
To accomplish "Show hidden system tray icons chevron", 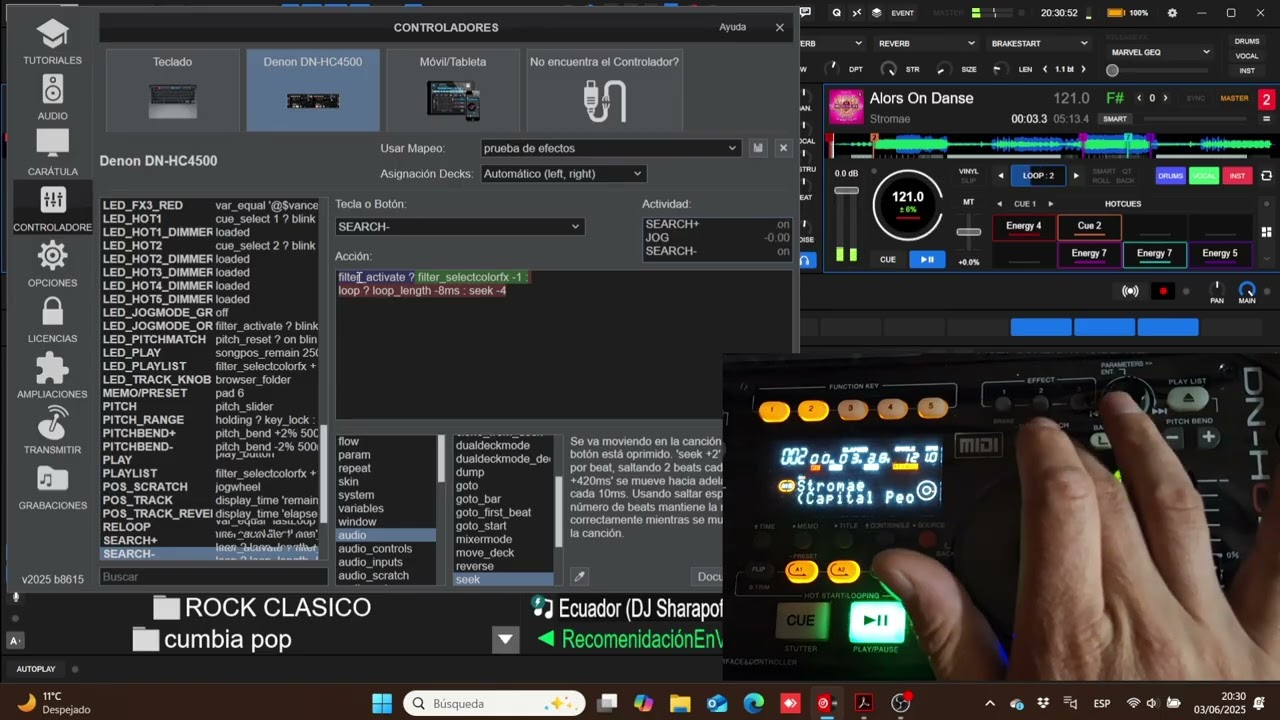I will (x=990, y=703).
